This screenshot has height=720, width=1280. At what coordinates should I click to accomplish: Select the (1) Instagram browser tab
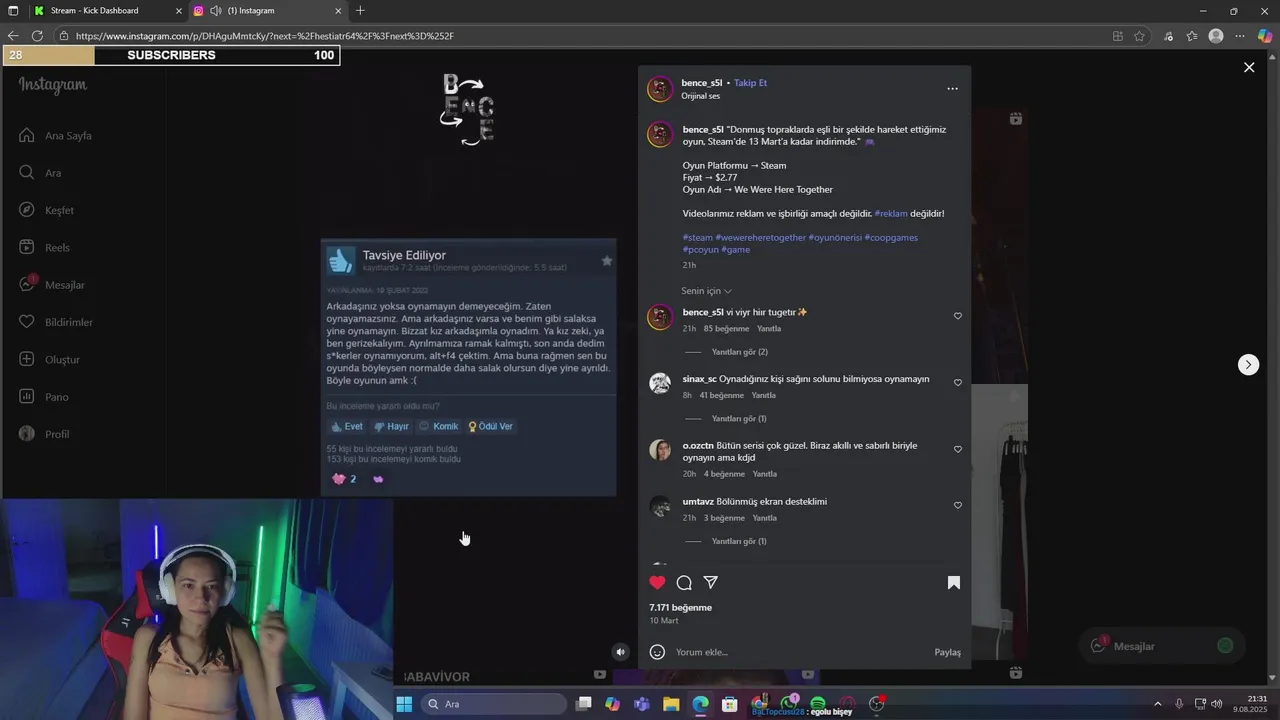(x=268, y=11)
